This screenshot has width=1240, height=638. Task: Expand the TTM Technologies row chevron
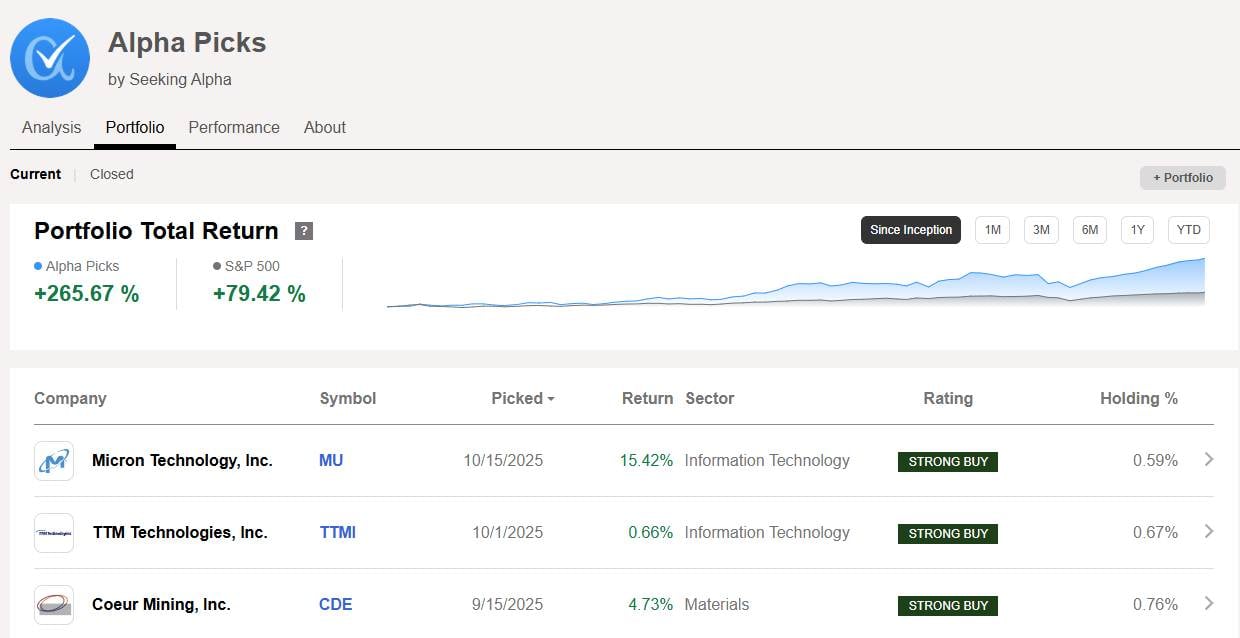pos(1209,532)
